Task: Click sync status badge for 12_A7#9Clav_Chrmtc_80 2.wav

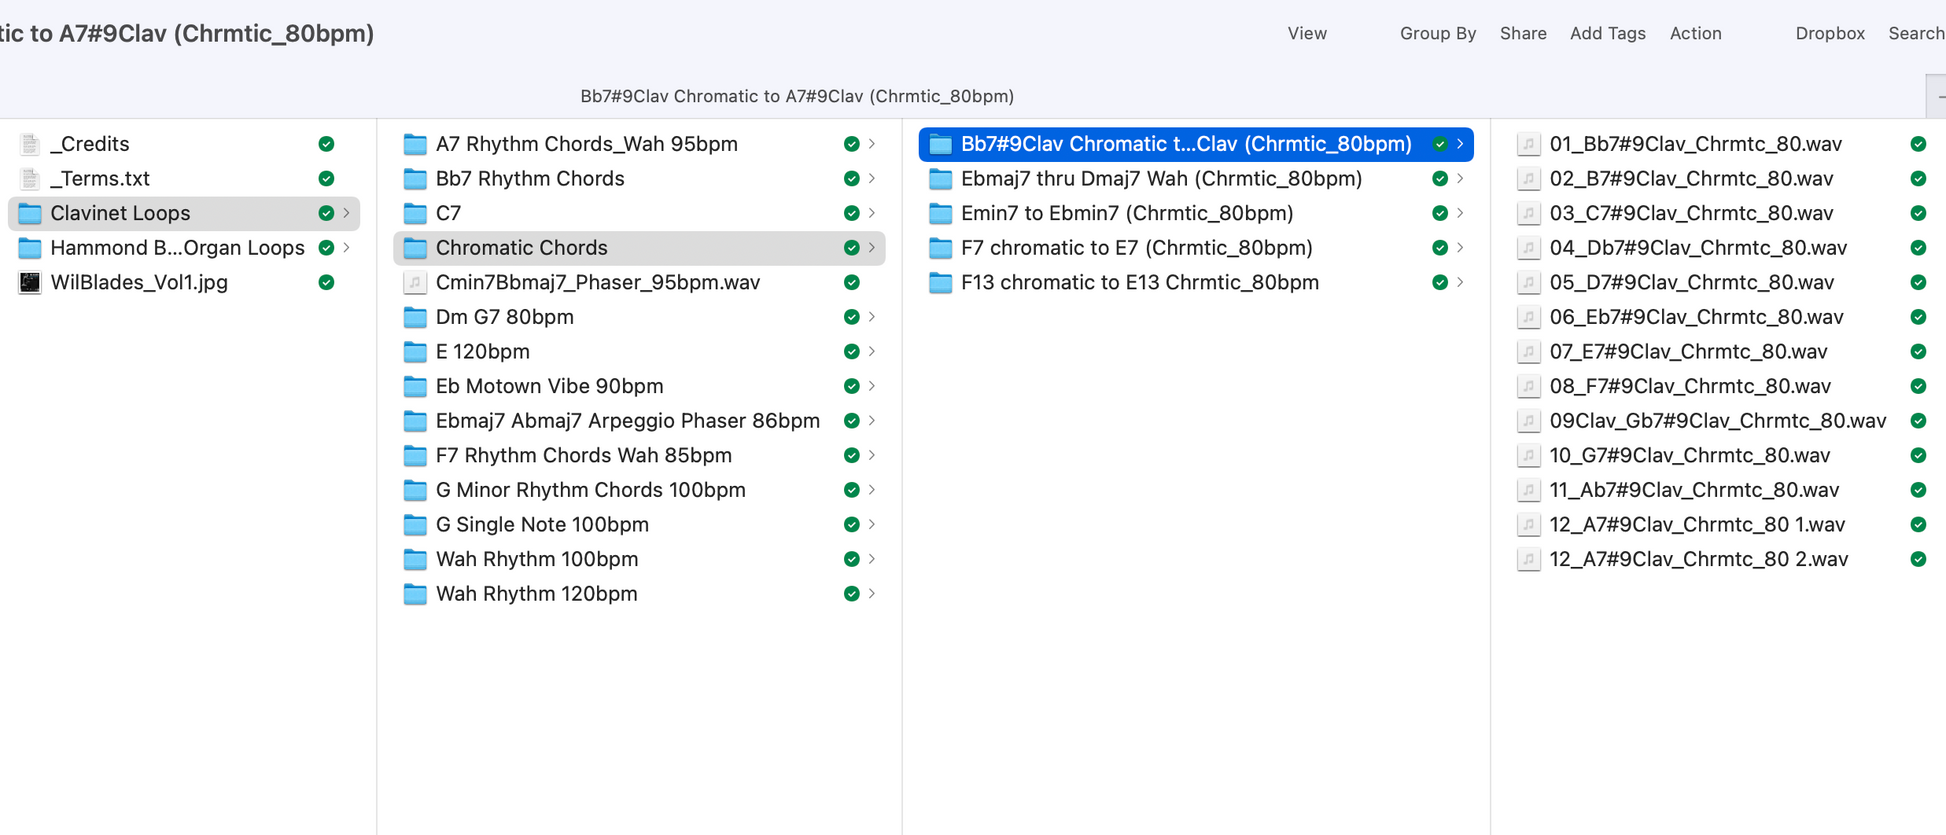Action: coord(1917,559)
